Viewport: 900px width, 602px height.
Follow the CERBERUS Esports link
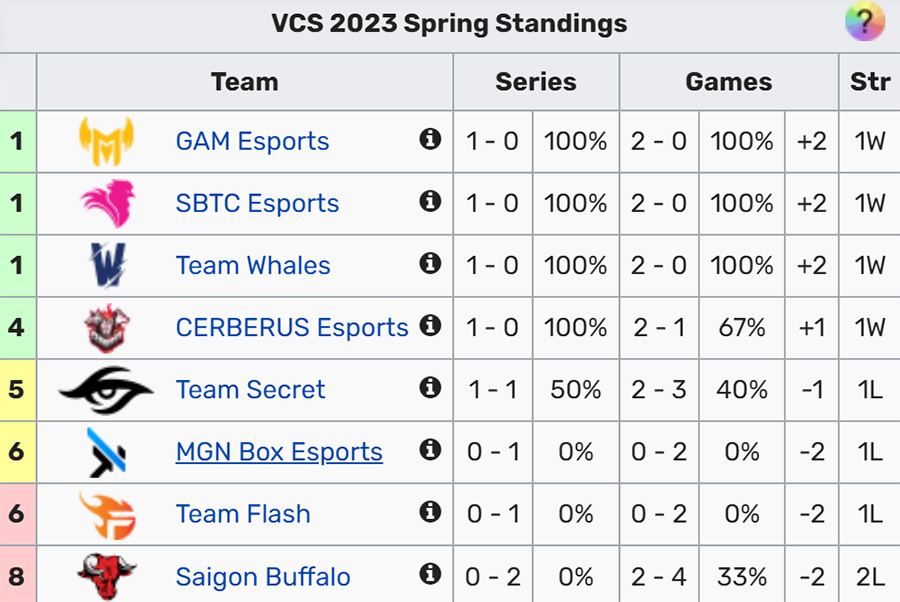coord(292,327)
